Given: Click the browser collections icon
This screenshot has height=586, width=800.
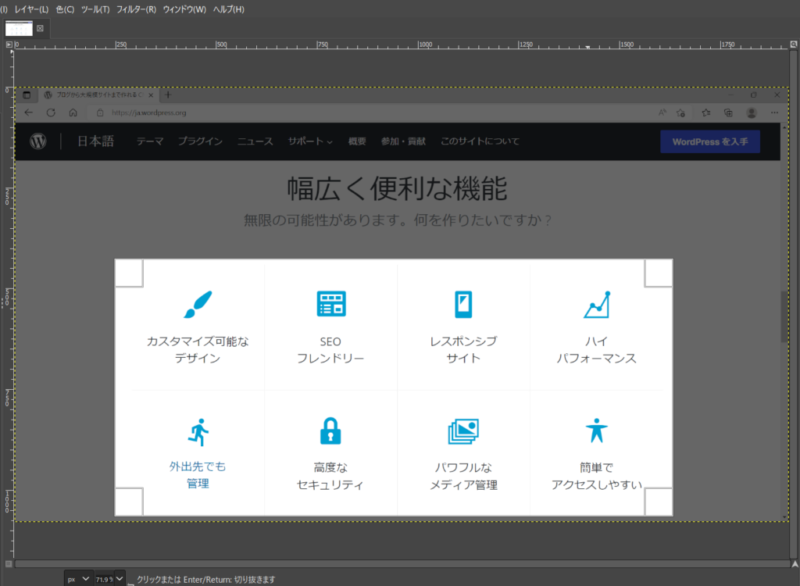Looking at the screenshot, I should (729, 113).
